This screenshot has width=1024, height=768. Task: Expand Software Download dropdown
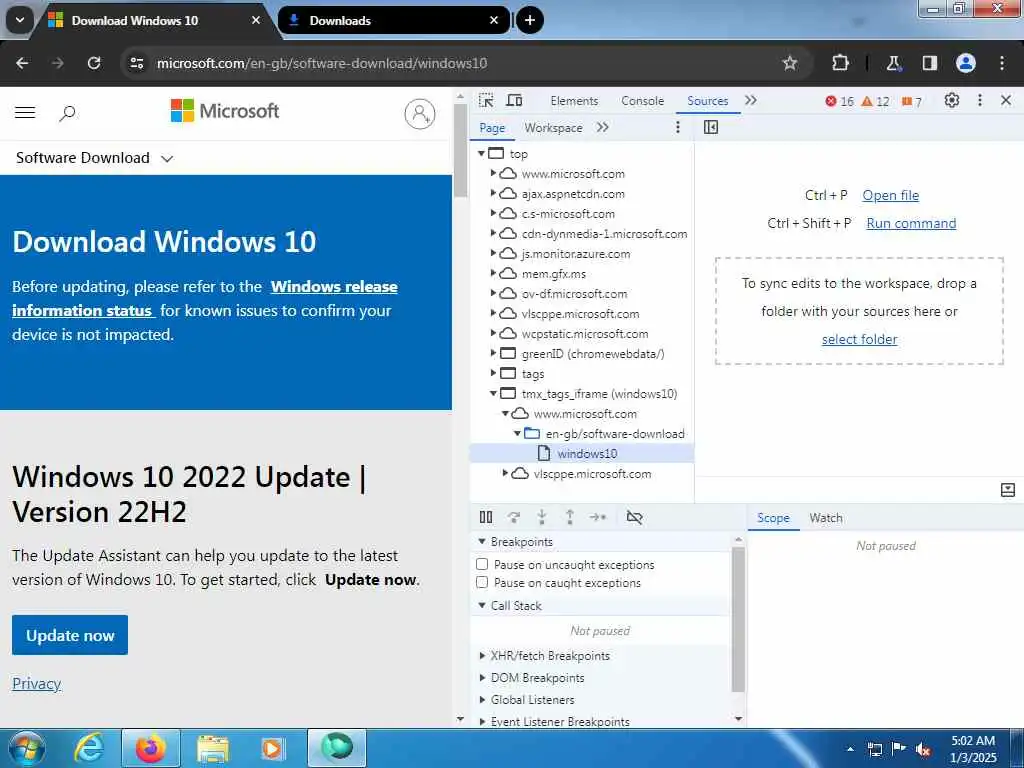click(x=95, y=158)
